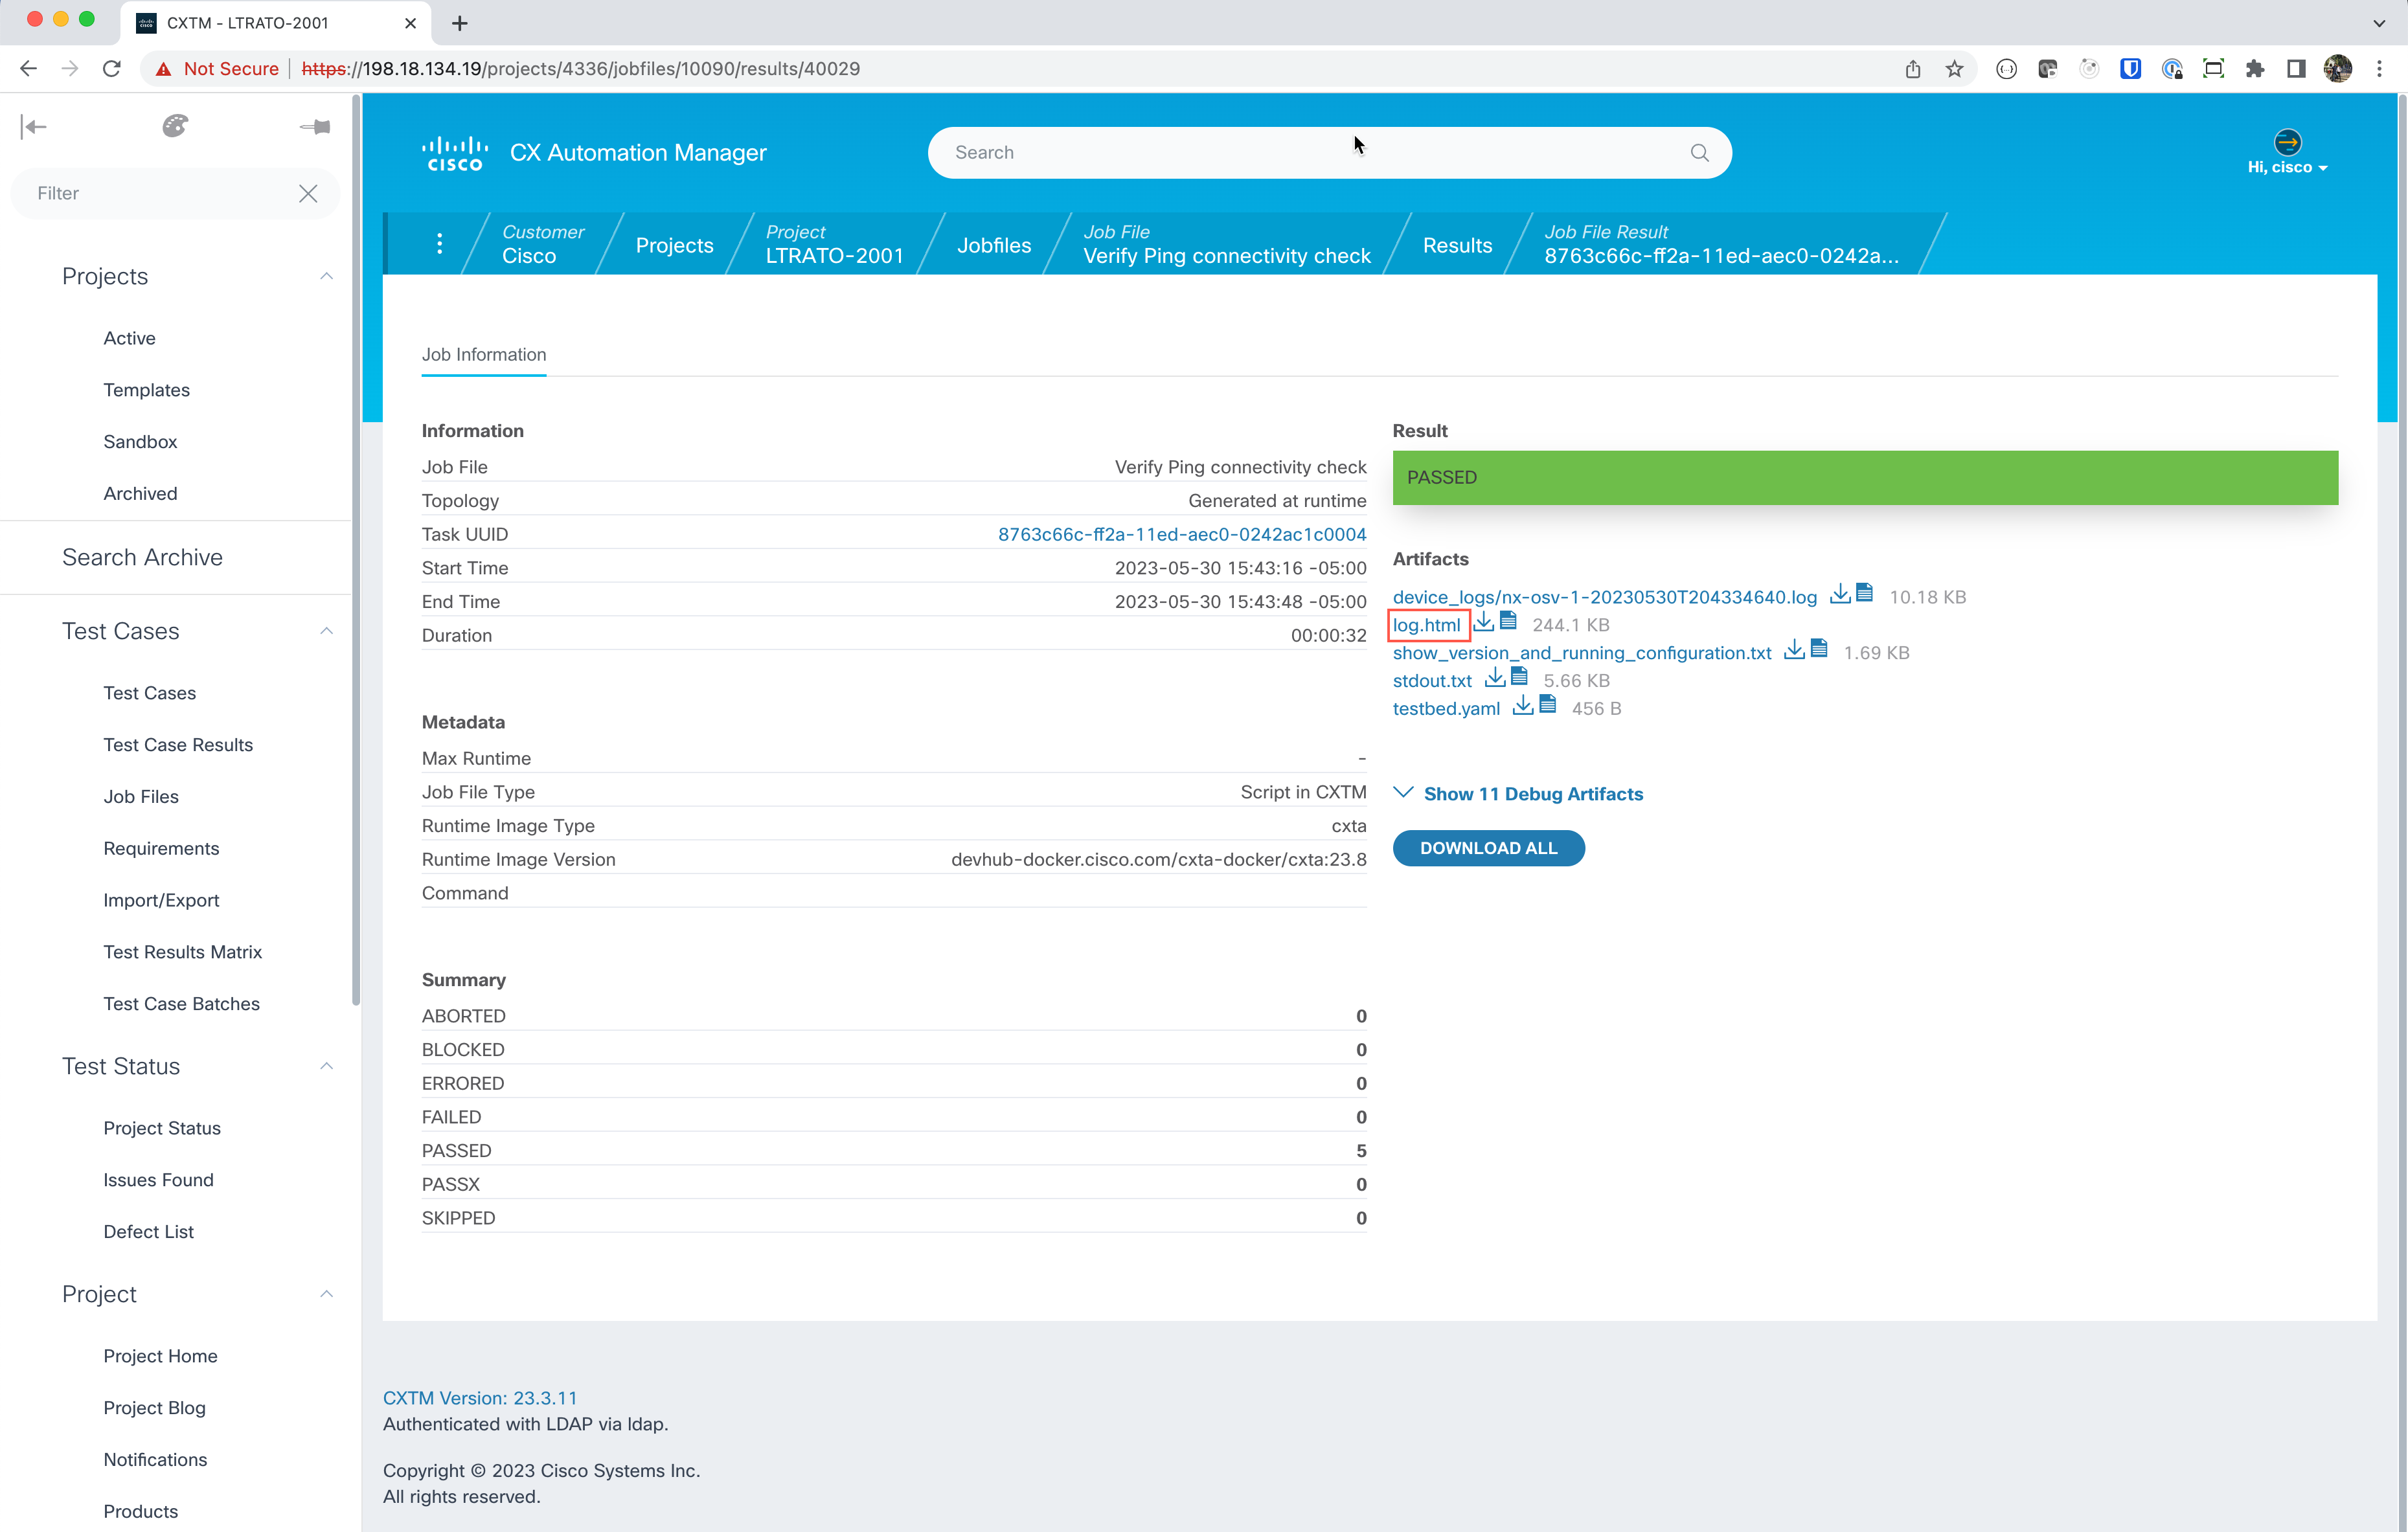Open the theme palette icon in sidebar
The image size is (2408, 1532).
175,126
